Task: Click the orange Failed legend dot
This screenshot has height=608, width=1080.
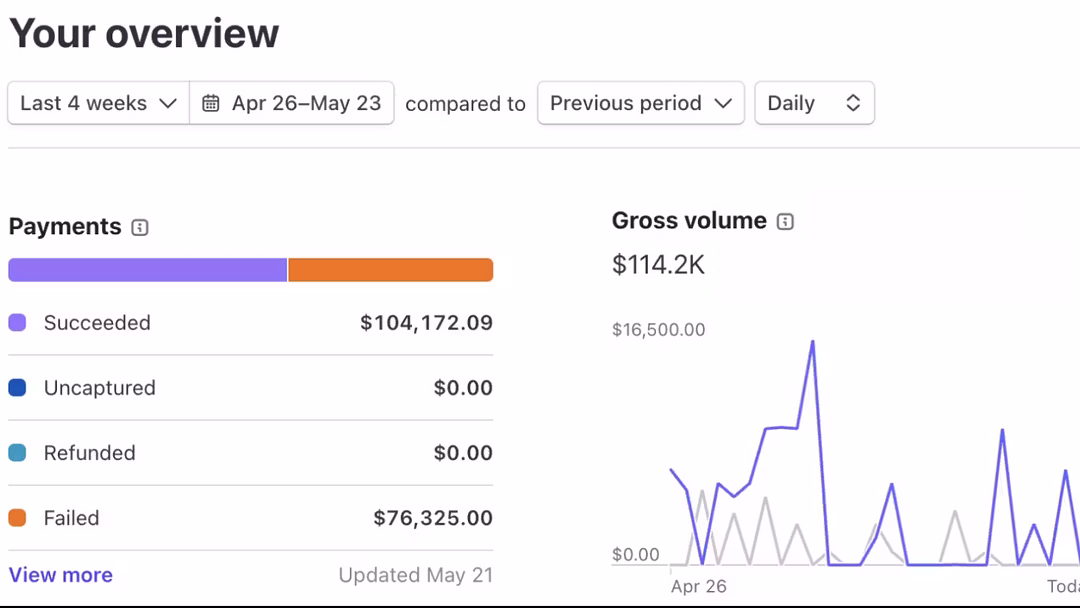Action: coord(17,518)
